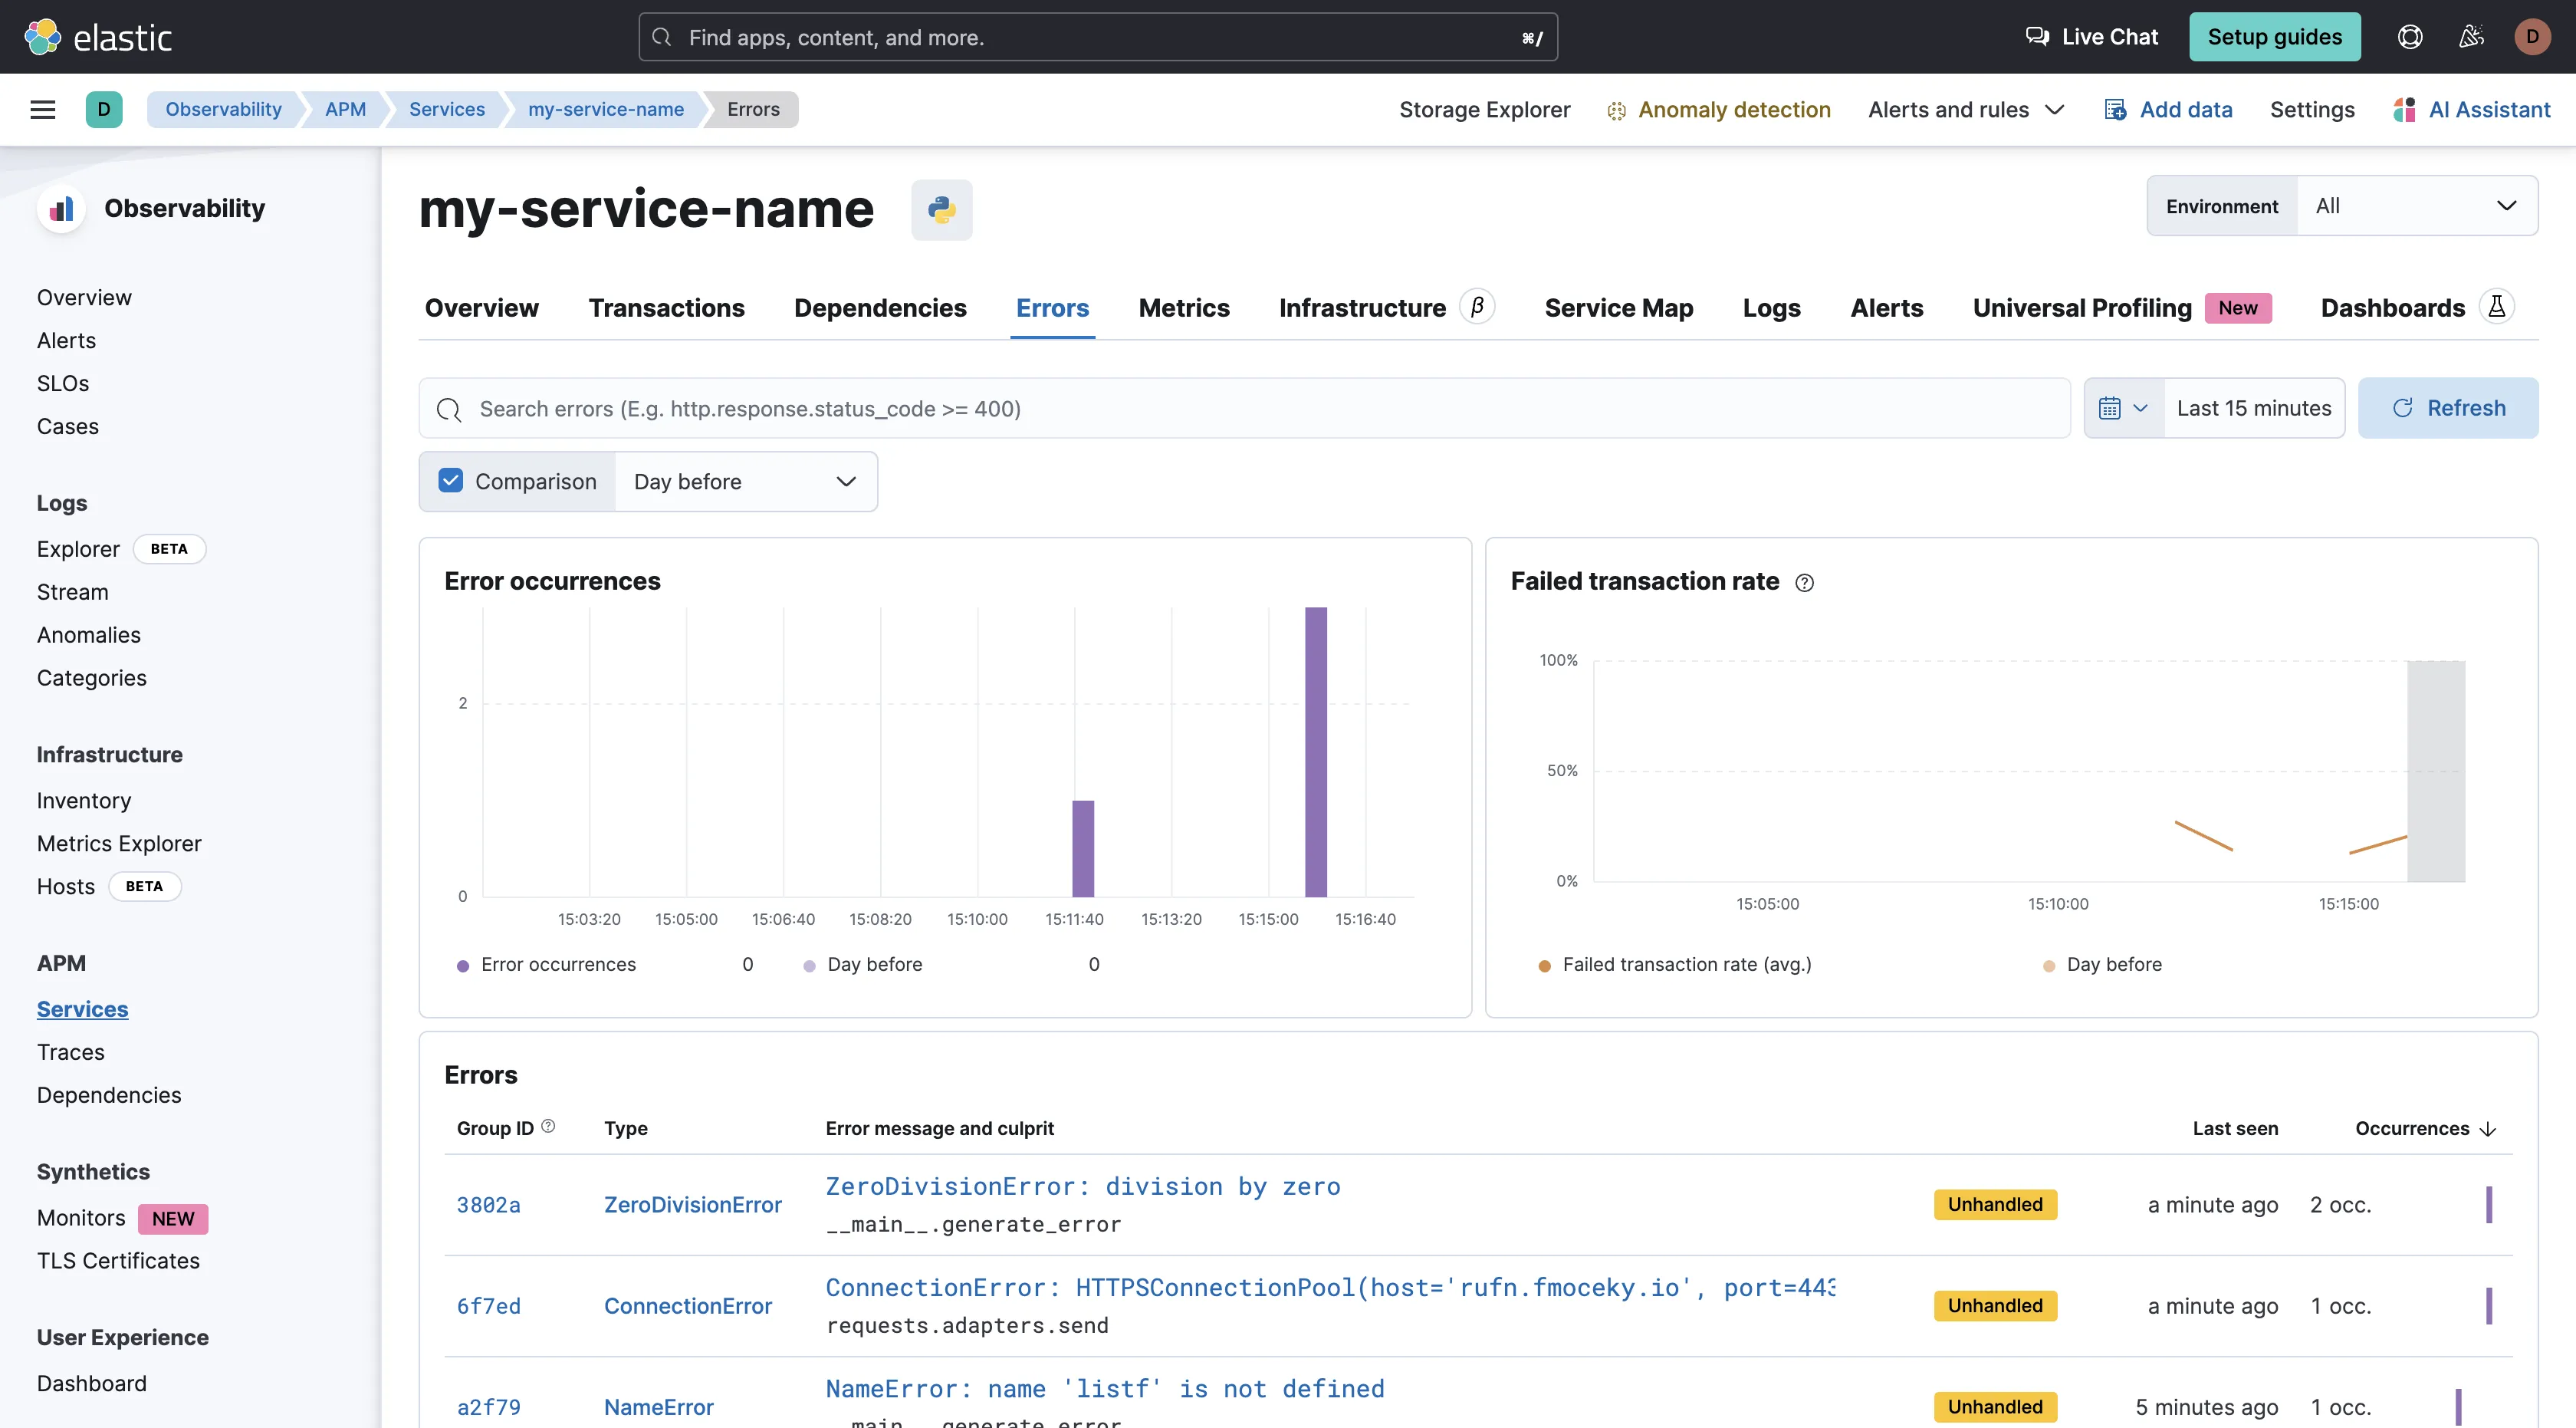Switch to the Transactions tab

coord(666,308)
